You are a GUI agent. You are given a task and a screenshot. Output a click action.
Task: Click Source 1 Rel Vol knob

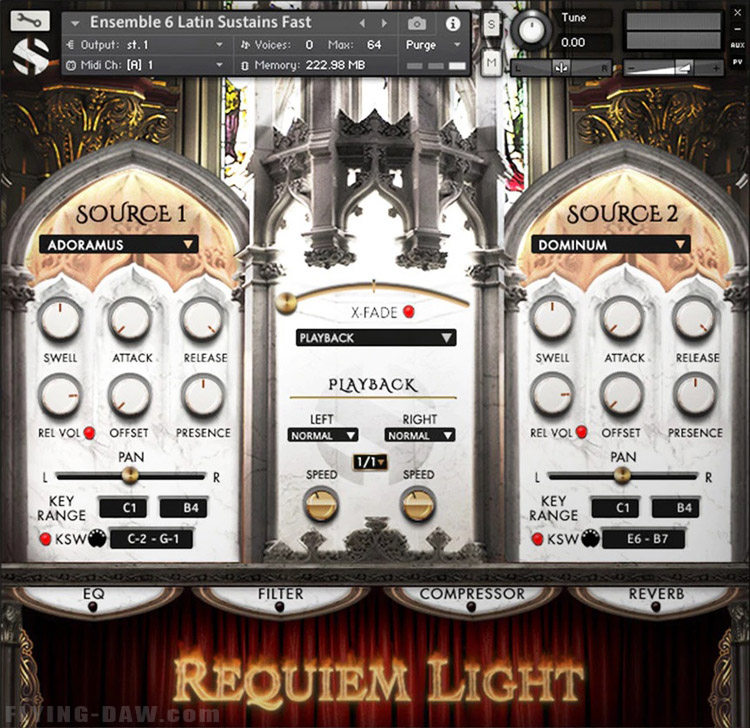point(60,395)
